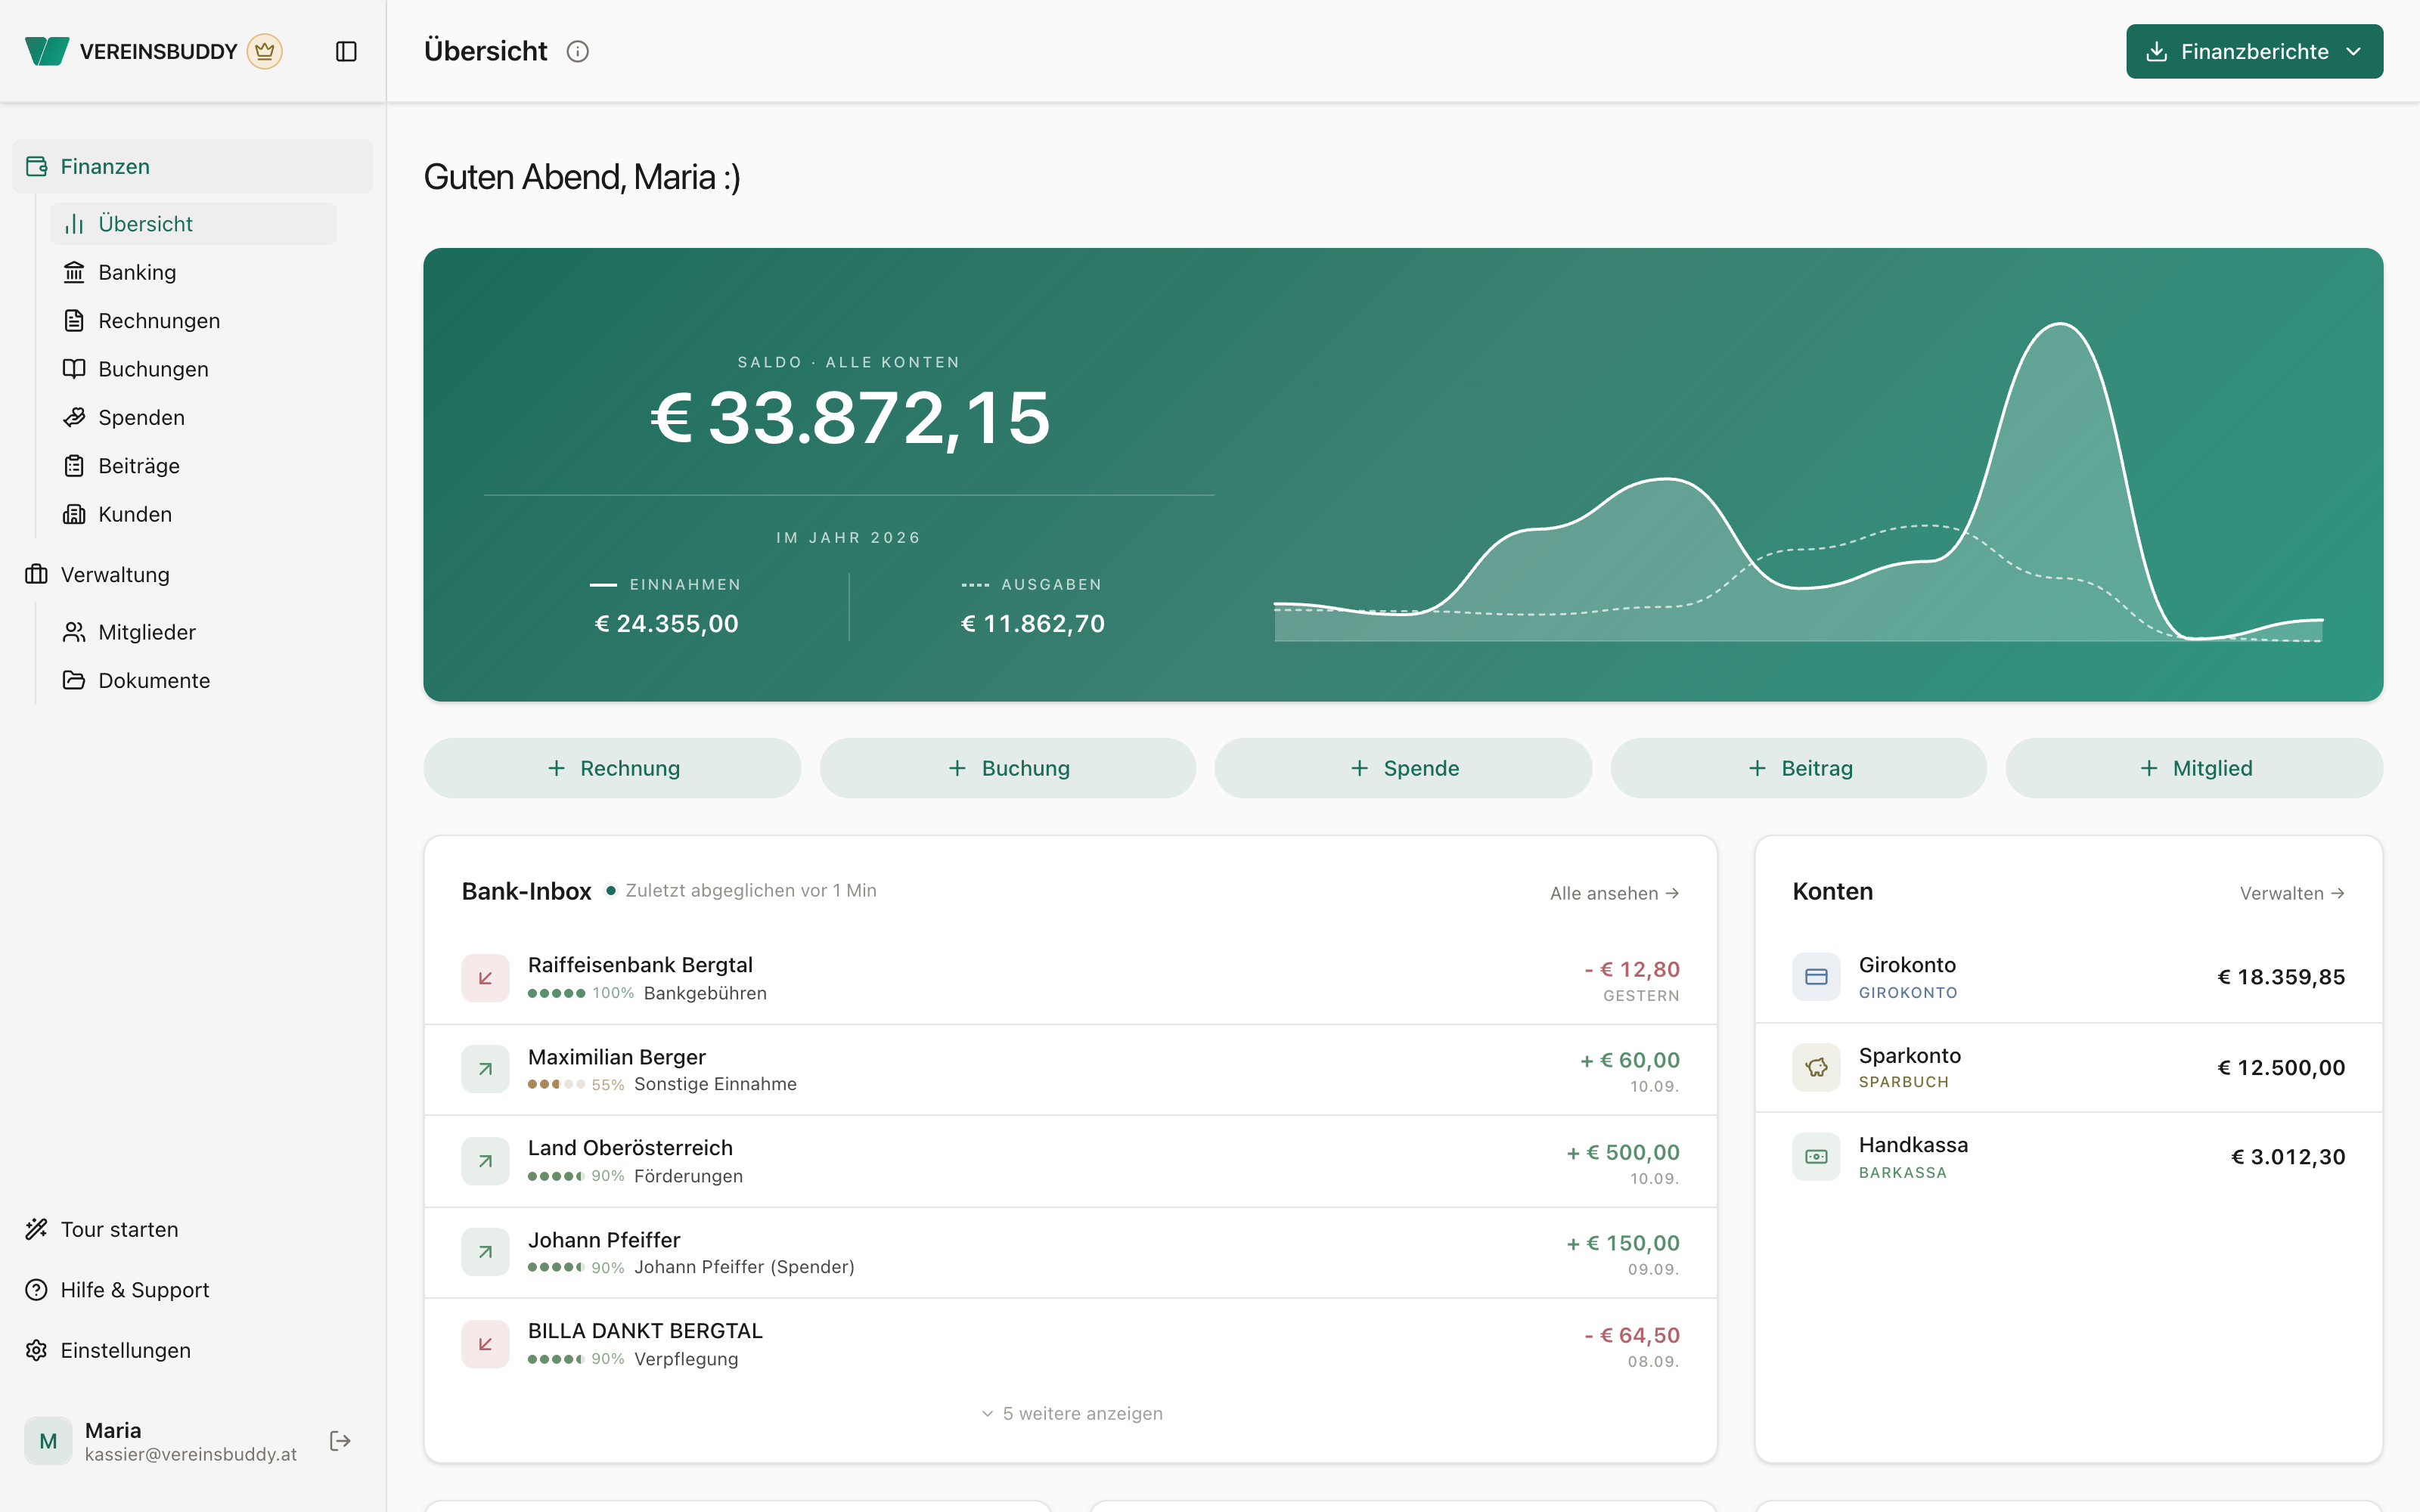Click the Kunden building icon
2420x1512 pixels.
tap(74, 514)
